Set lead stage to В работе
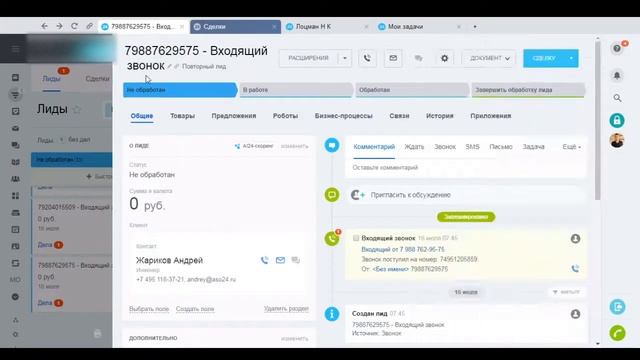Viewport: 640px width, 360px height. point(296,90)
